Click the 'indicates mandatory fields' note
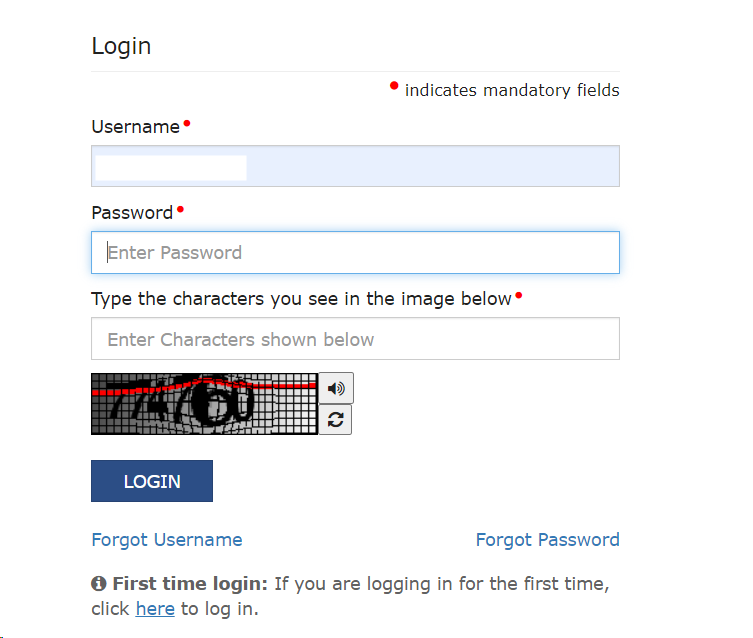Image resolution: width=753 pixels, height=638 pixels. (512, 90)
